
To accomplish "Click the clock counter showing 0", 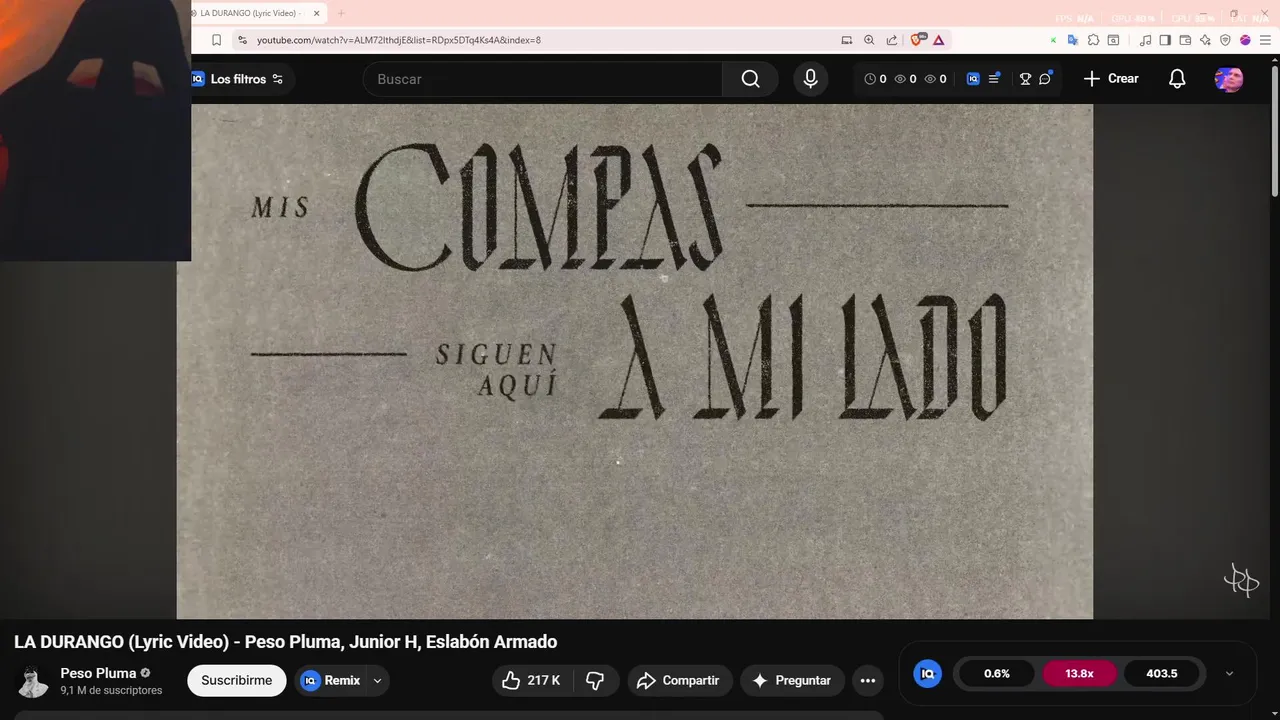I will coord(875,79).
